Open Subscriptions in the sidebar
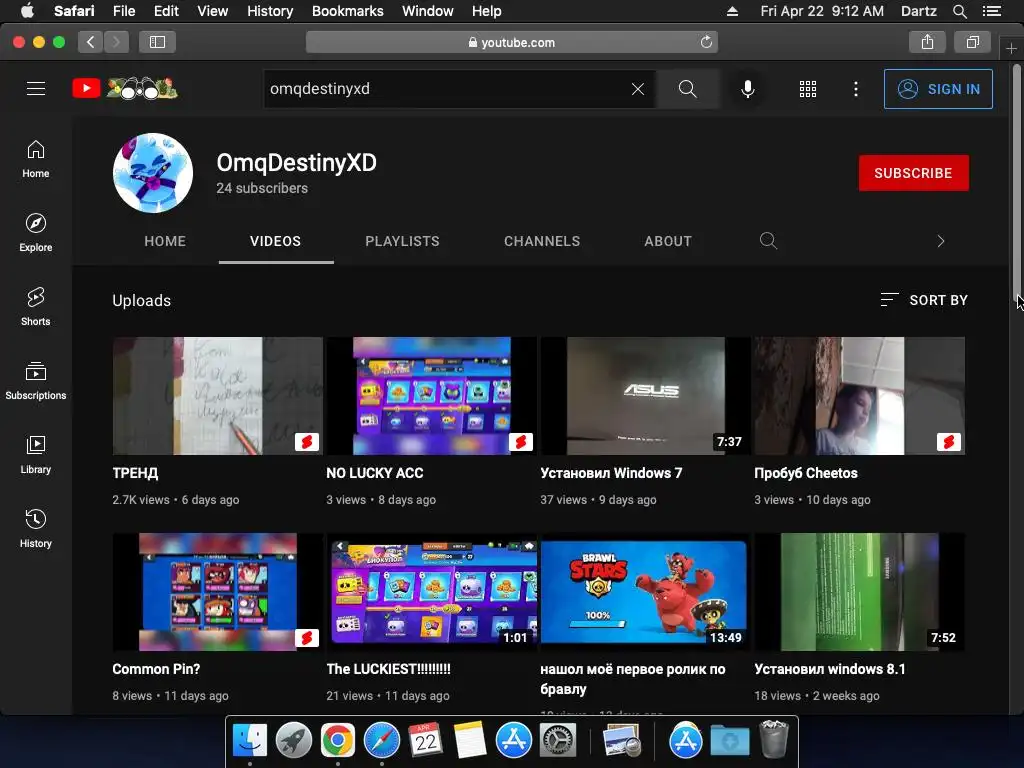The image size is (1024, 768). coord(36,381)
